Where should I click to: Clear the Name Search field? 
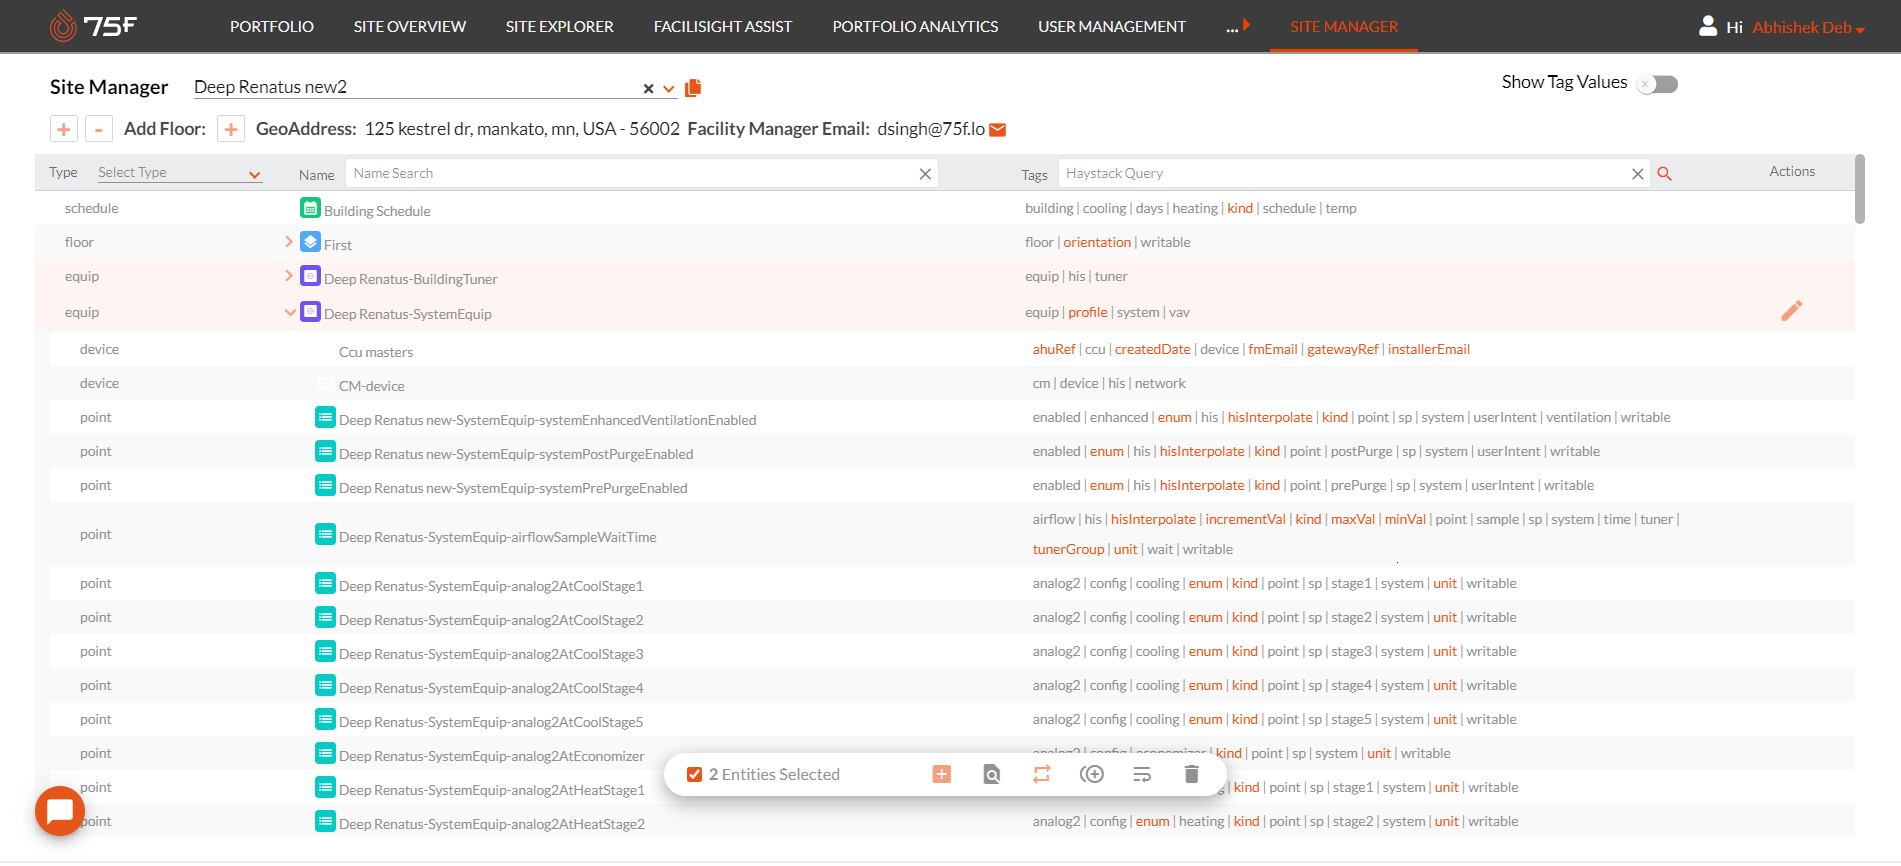pyautogui.click(x=925, y=174)
